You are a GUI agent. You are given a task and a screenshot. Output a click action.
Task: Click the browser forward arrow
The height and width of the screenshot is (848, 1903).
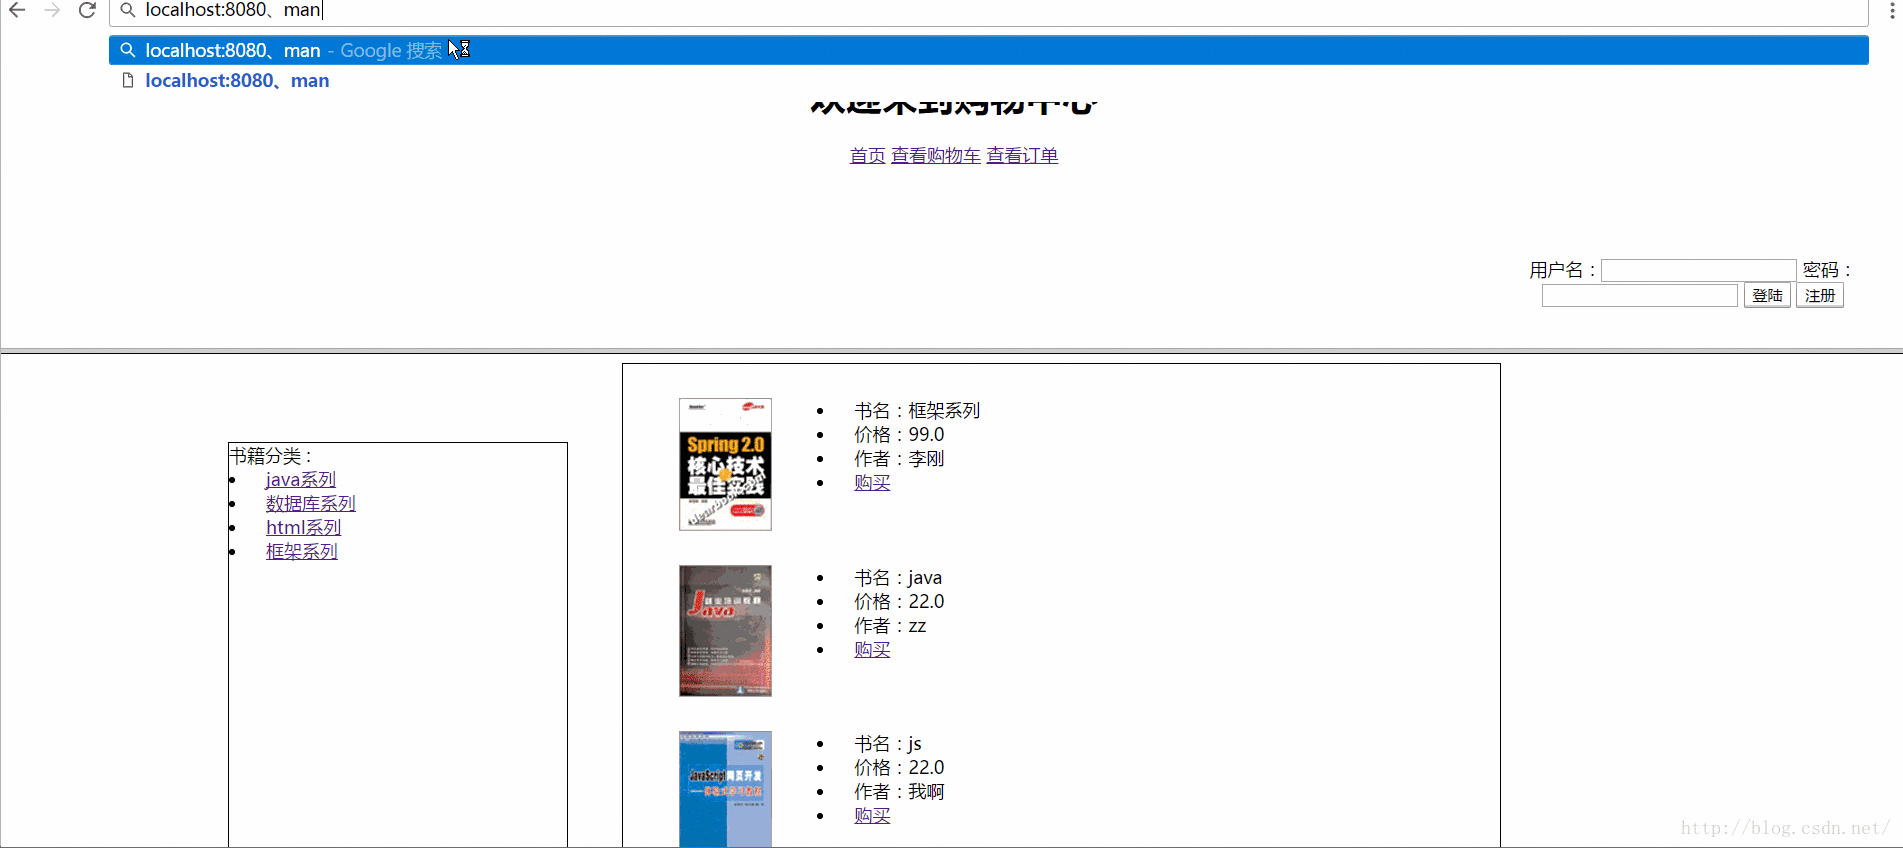pyautogui.click(x=52, y=10)
